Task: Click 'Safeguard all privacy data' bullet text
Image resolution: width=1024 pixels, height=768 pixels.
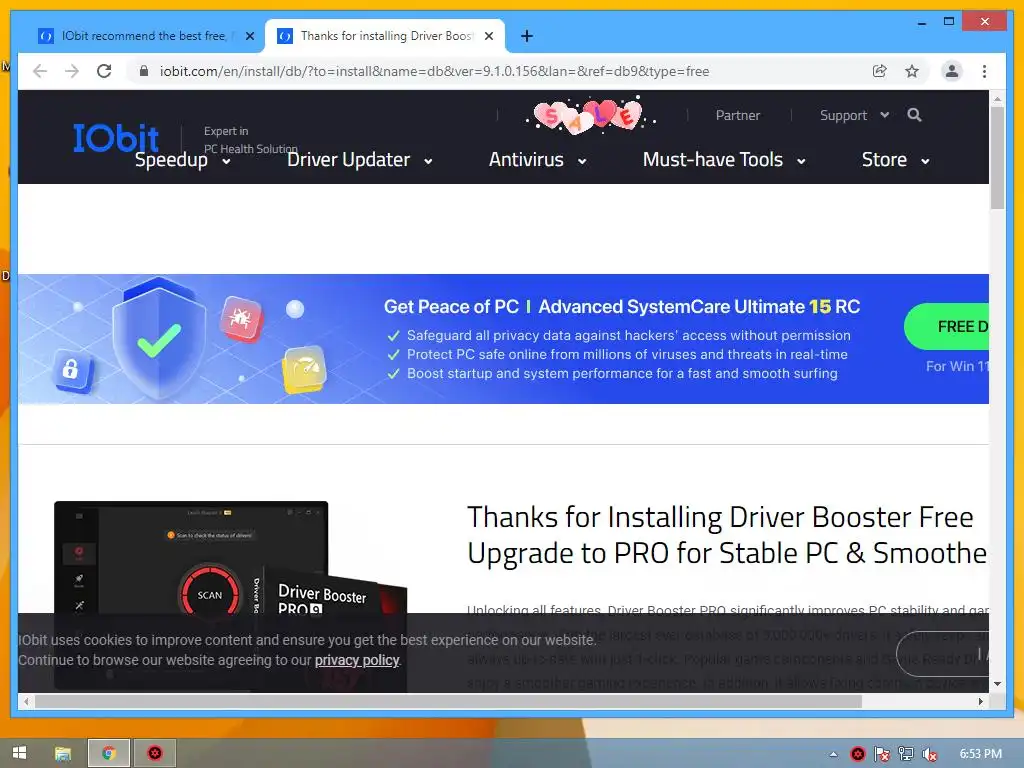Action: pyautogui.click(x=628, y=336)
